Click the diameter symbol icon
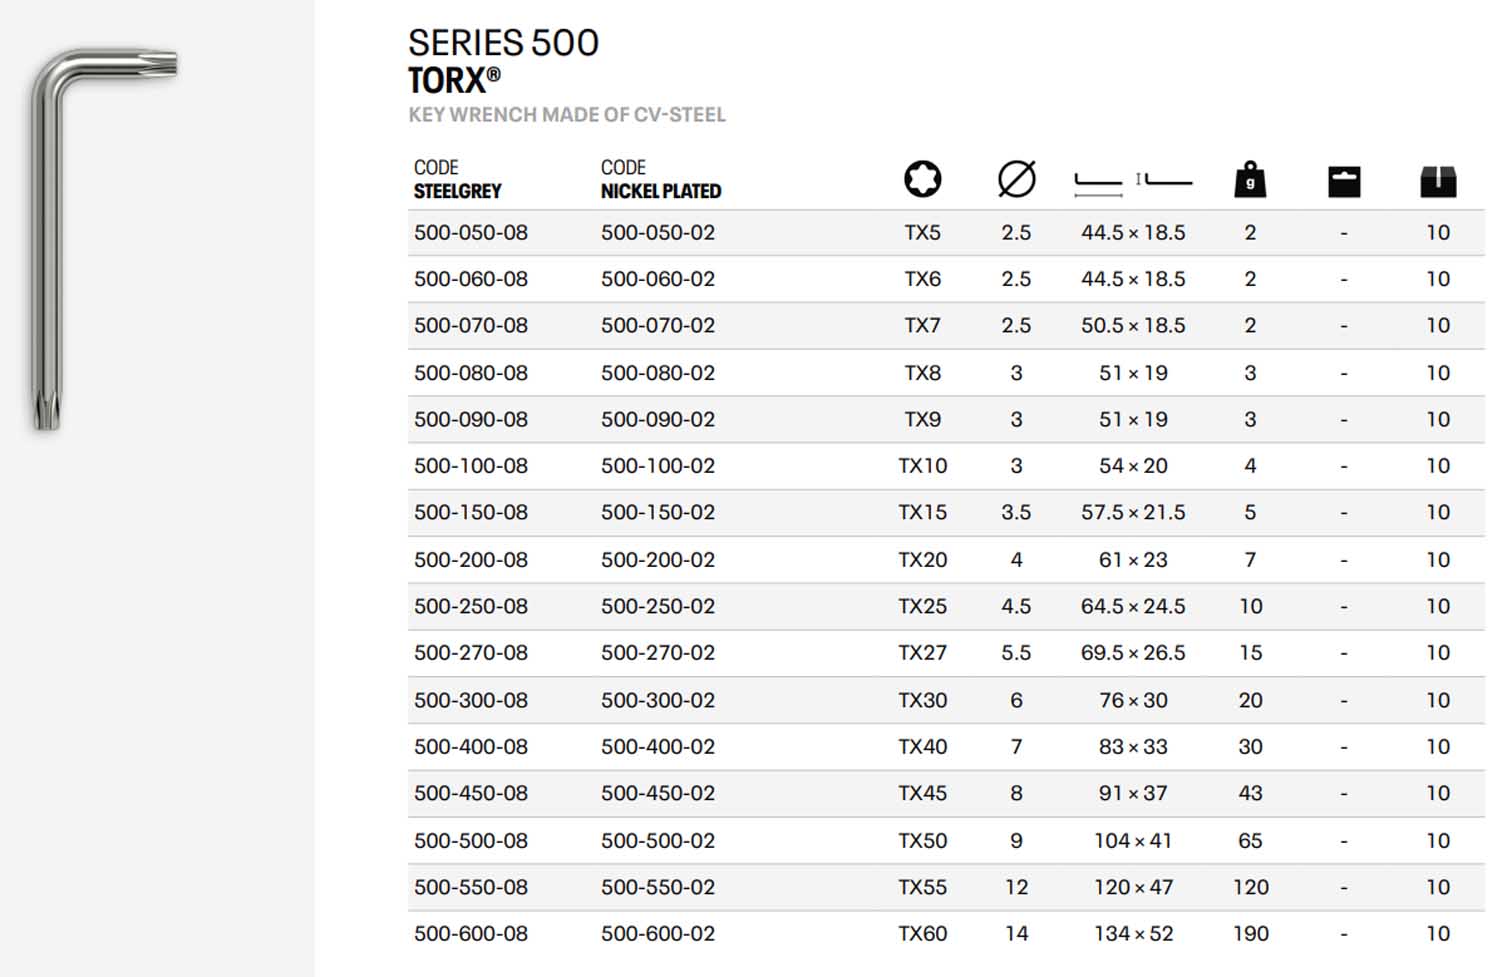The image size is (1512, 977). pos(1016,180)
